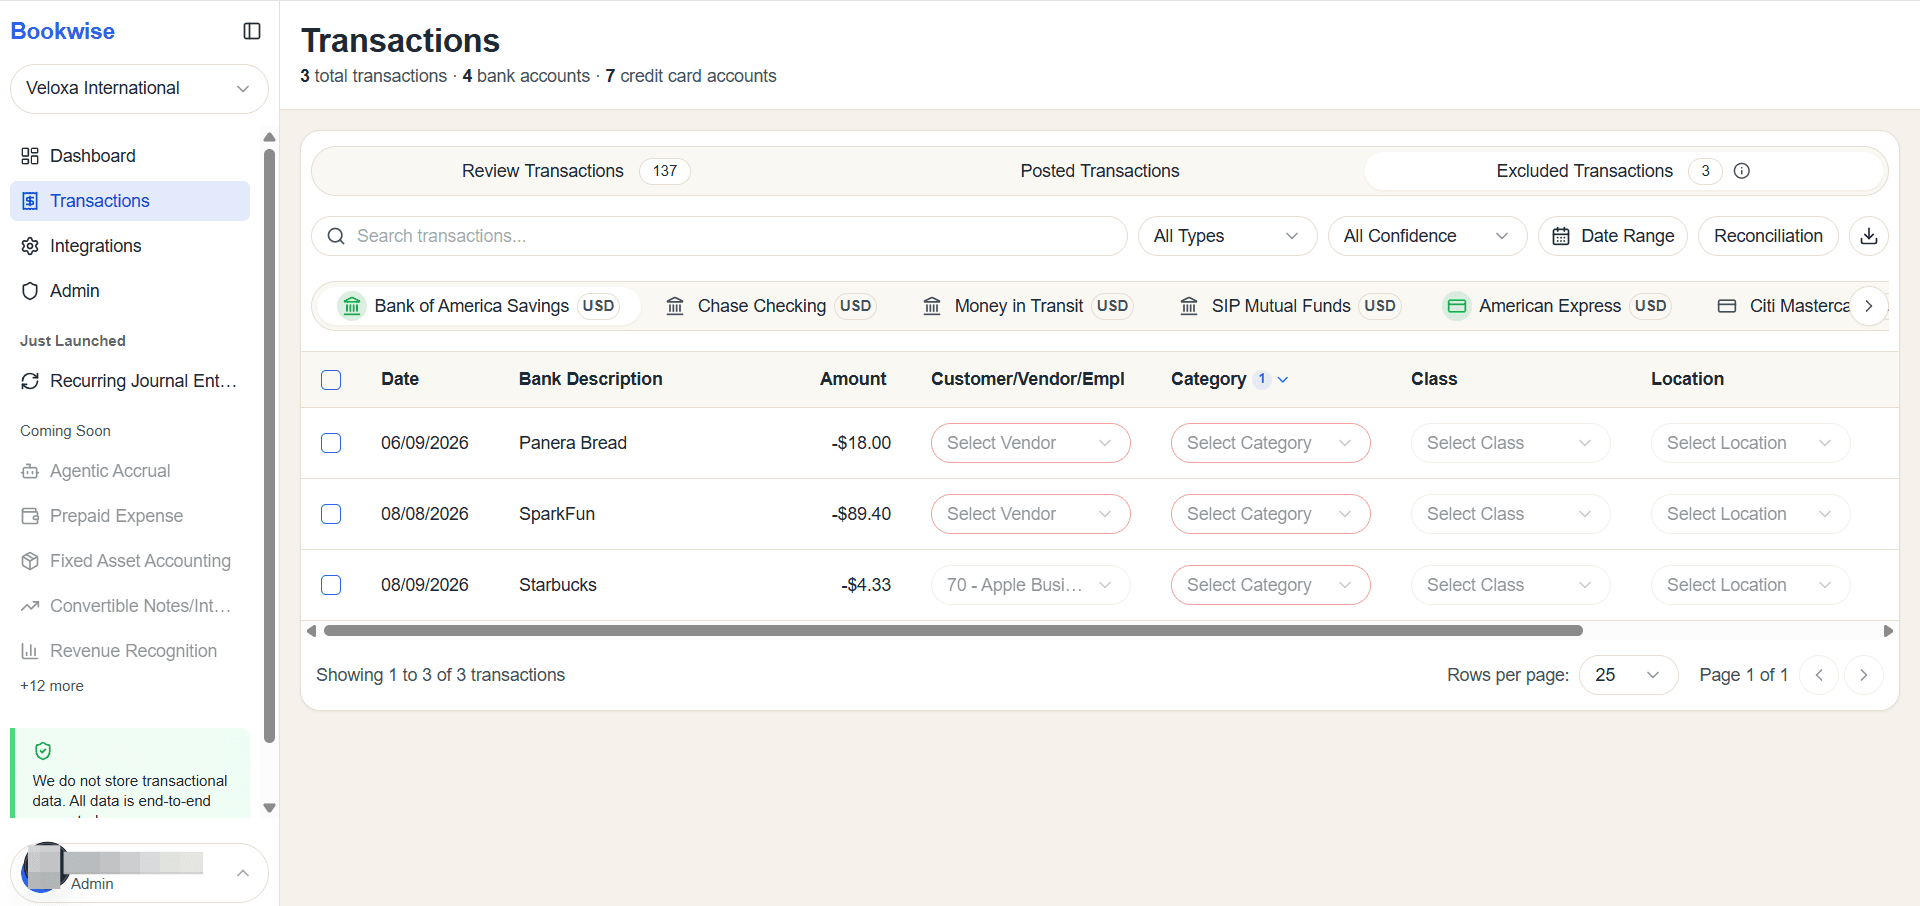Open Select Vendor for Panera Bread
1920x906 pixels.
pyautogui.click(x=1030, y=443)
